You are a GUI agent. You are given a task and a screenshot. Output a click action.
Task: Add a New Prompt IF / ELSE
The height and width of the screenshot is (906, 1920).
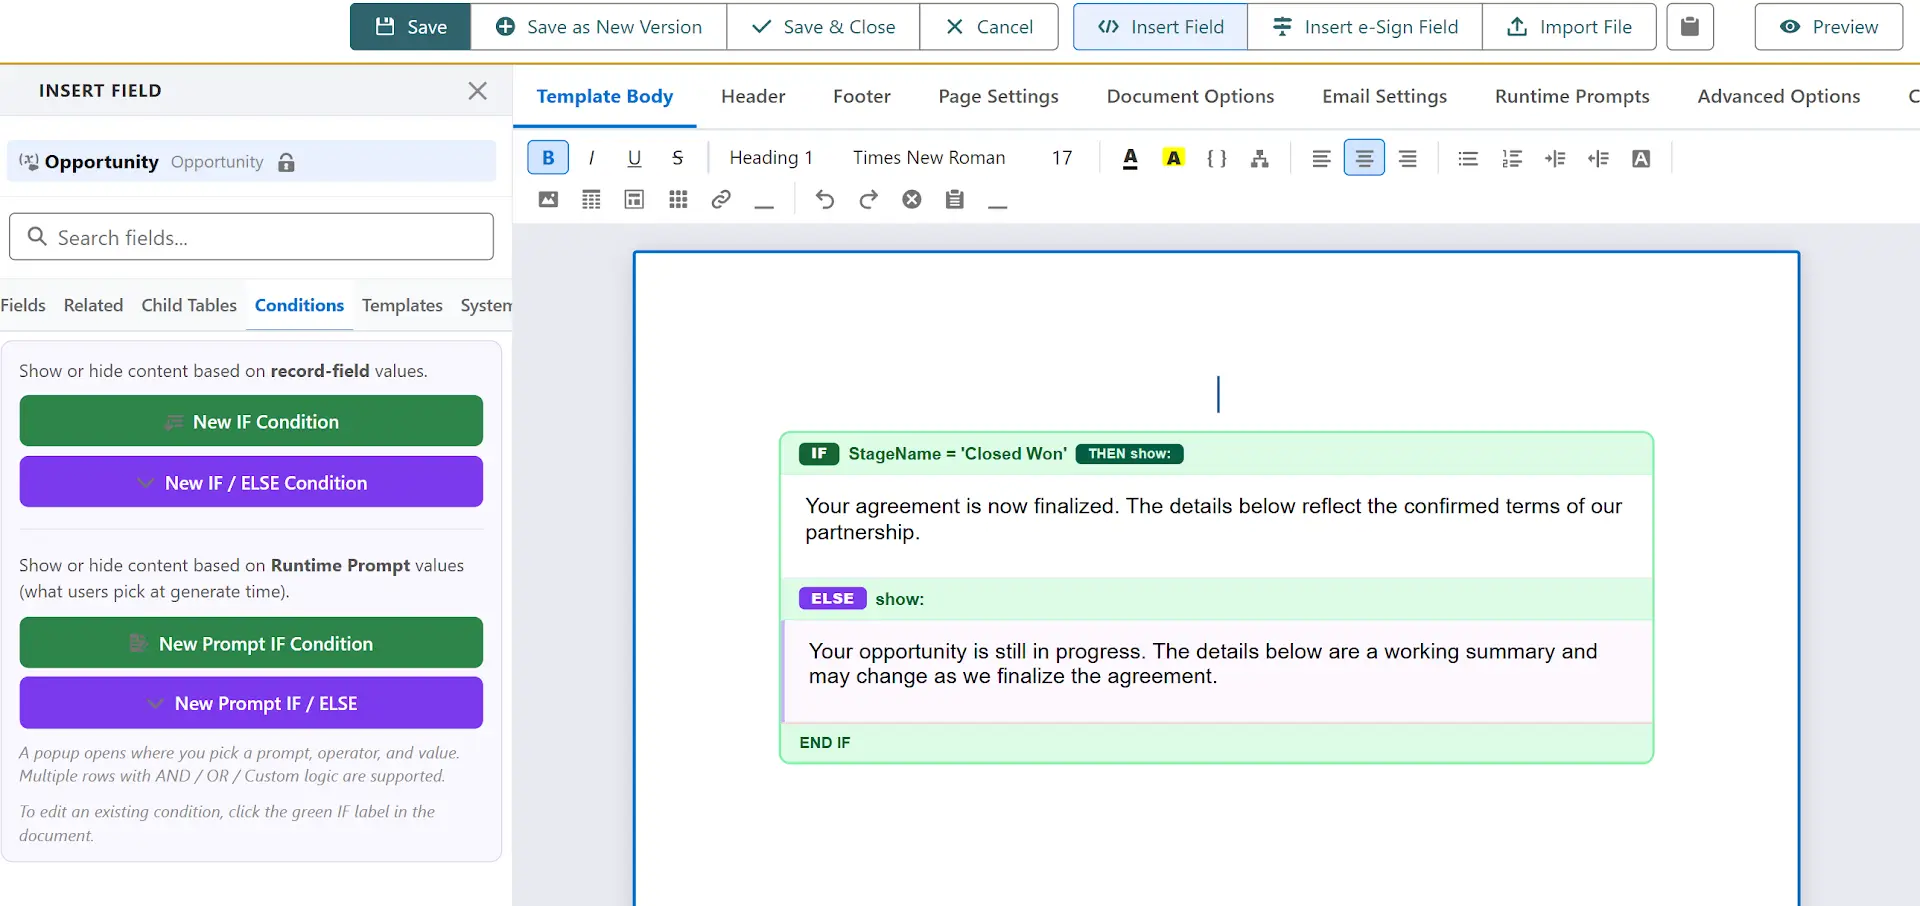pyautogui.click(x=251, y=703)
